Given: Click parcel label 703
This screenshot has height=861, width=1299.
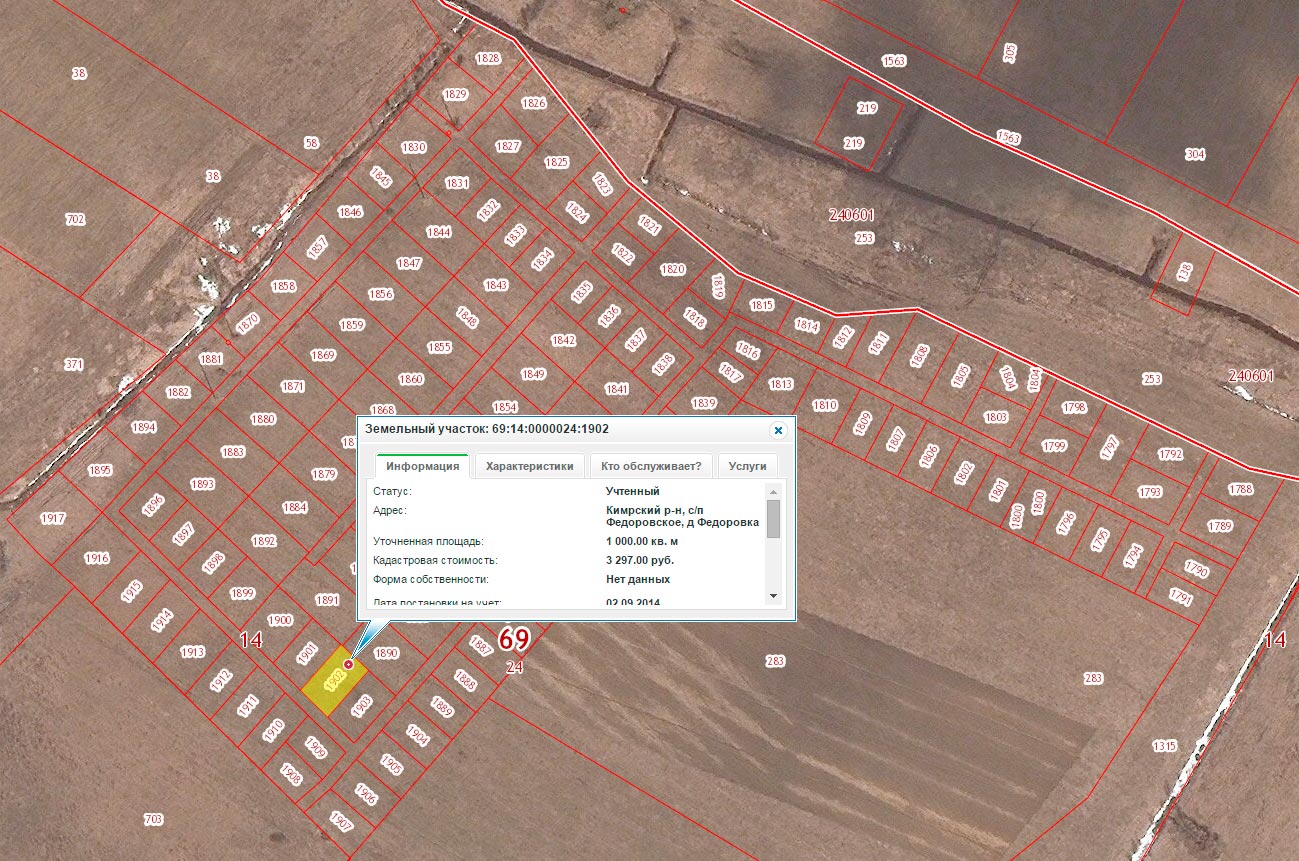Looking at the screenshot, I should tap(153, 820).
